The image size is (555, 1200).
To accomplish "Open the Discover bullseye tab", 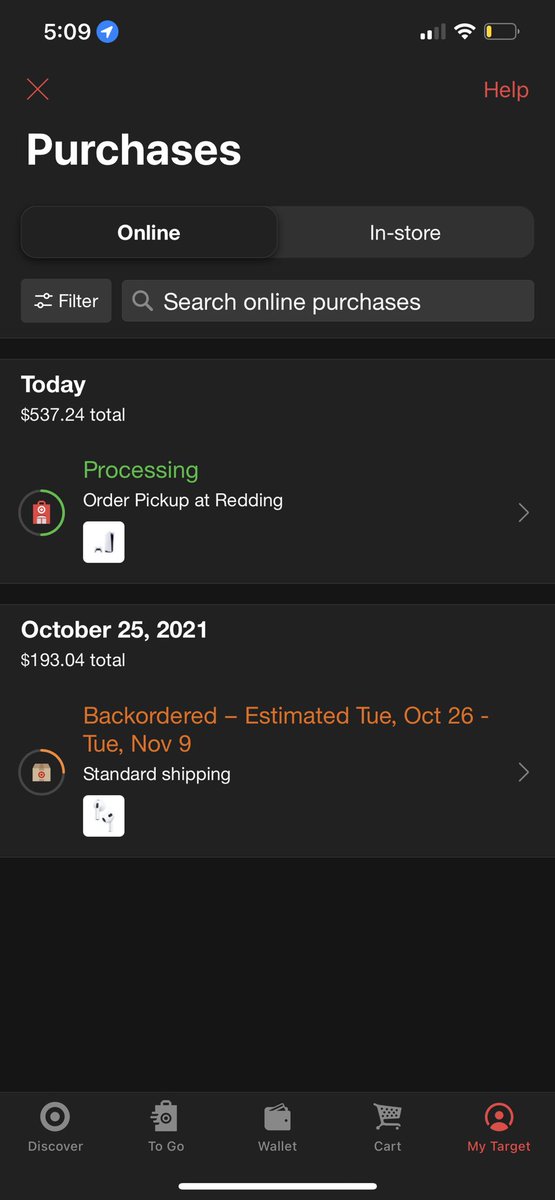I will click(x=55, y=1117).
